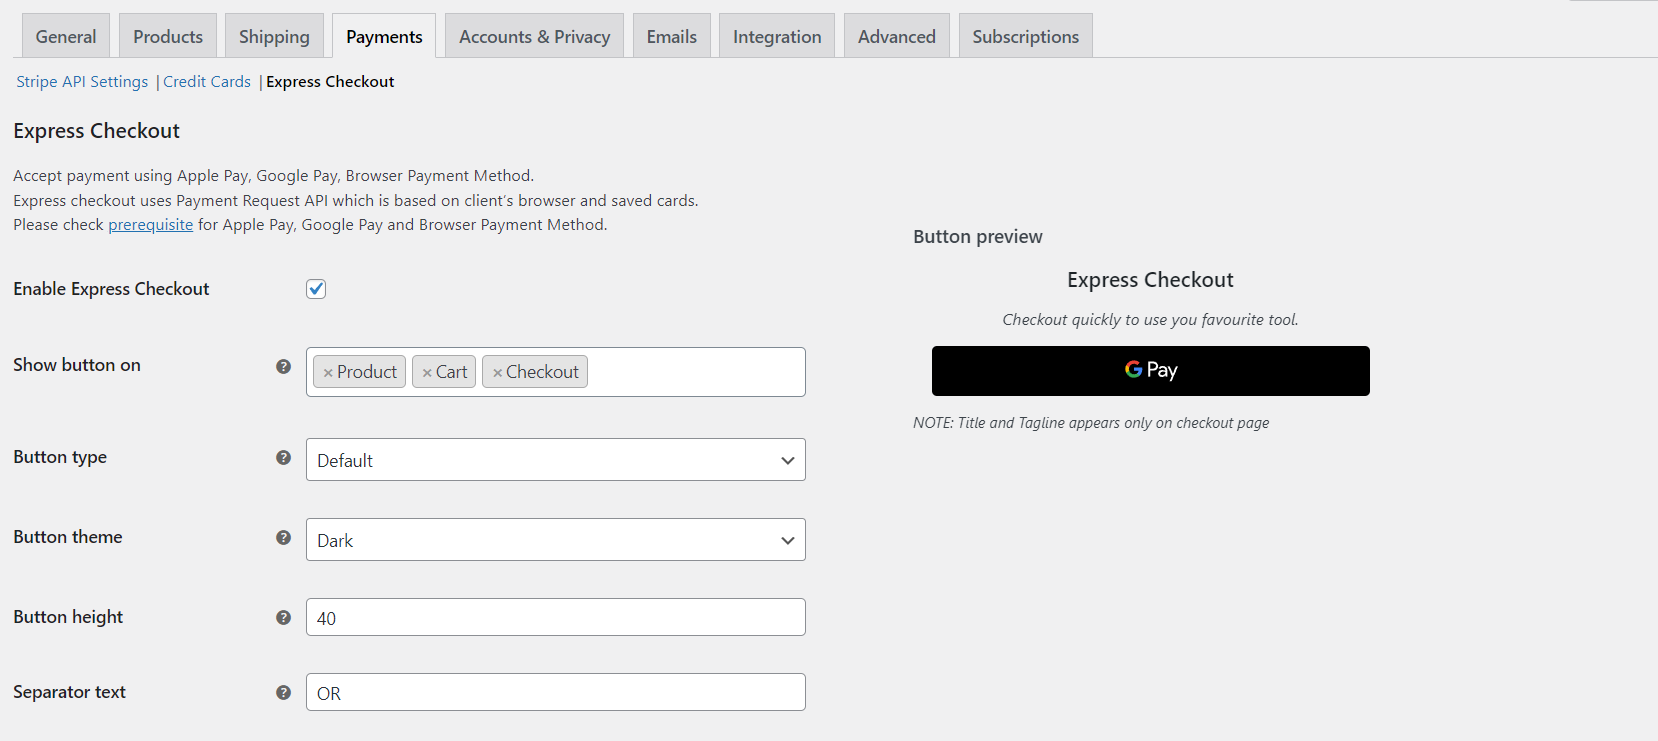Click help icon for Separator text
Viewport: 1658px width, 741px height.
pos(283,692)
